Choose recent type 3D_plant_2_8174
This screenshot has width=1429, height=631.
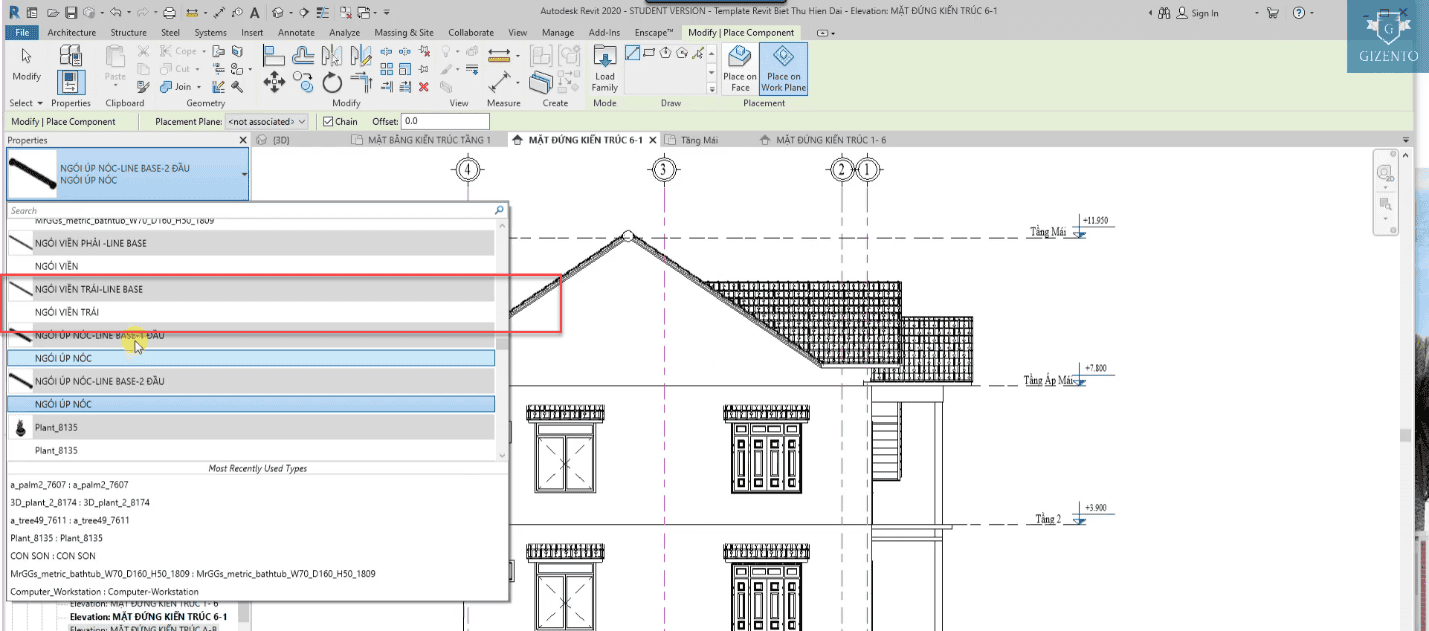tap(80, 502)
